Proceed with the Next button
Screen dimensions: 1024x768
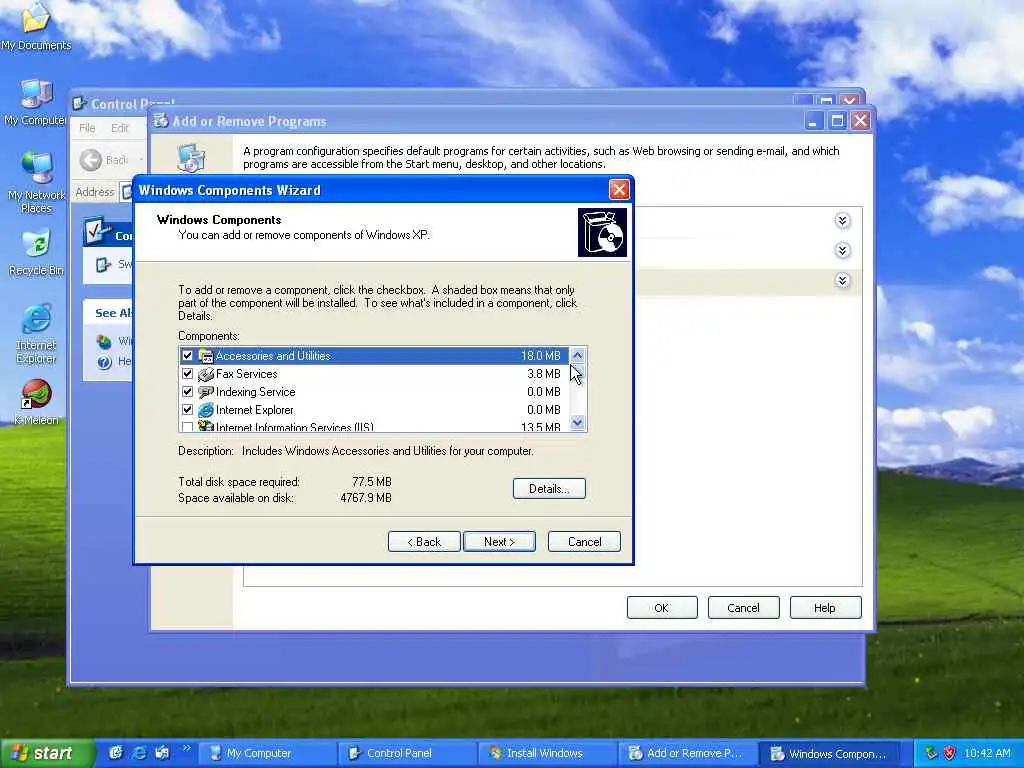pos(500,541)
